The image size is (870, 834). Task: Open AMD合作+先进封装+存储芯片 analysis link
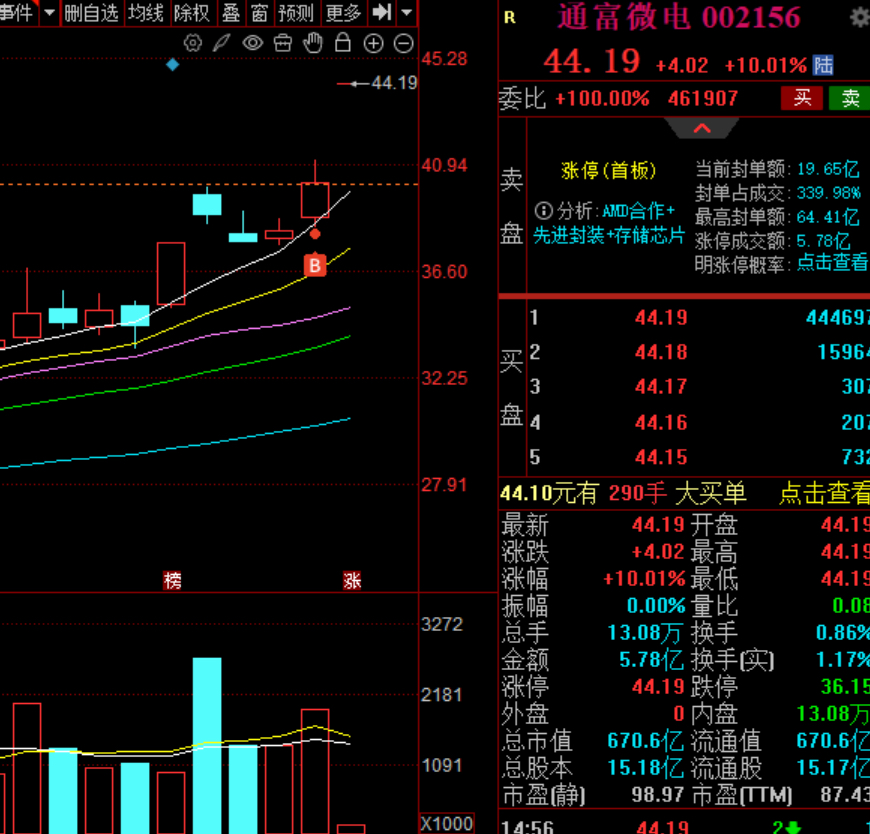(x=609, y=224)
